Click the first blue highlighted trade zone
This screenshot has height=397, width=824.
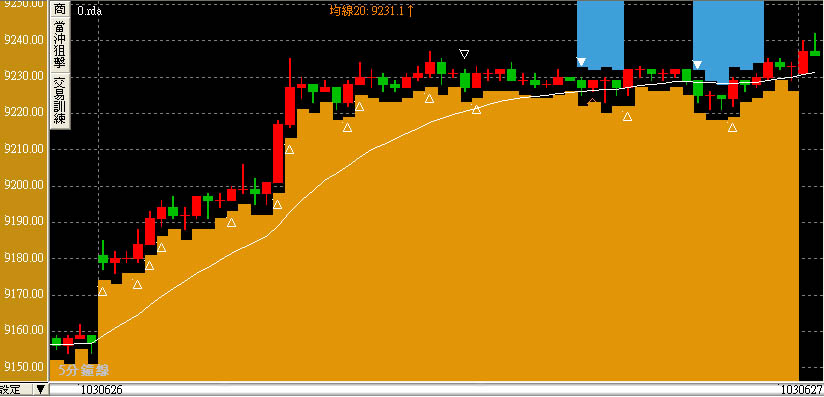point(600,34)
